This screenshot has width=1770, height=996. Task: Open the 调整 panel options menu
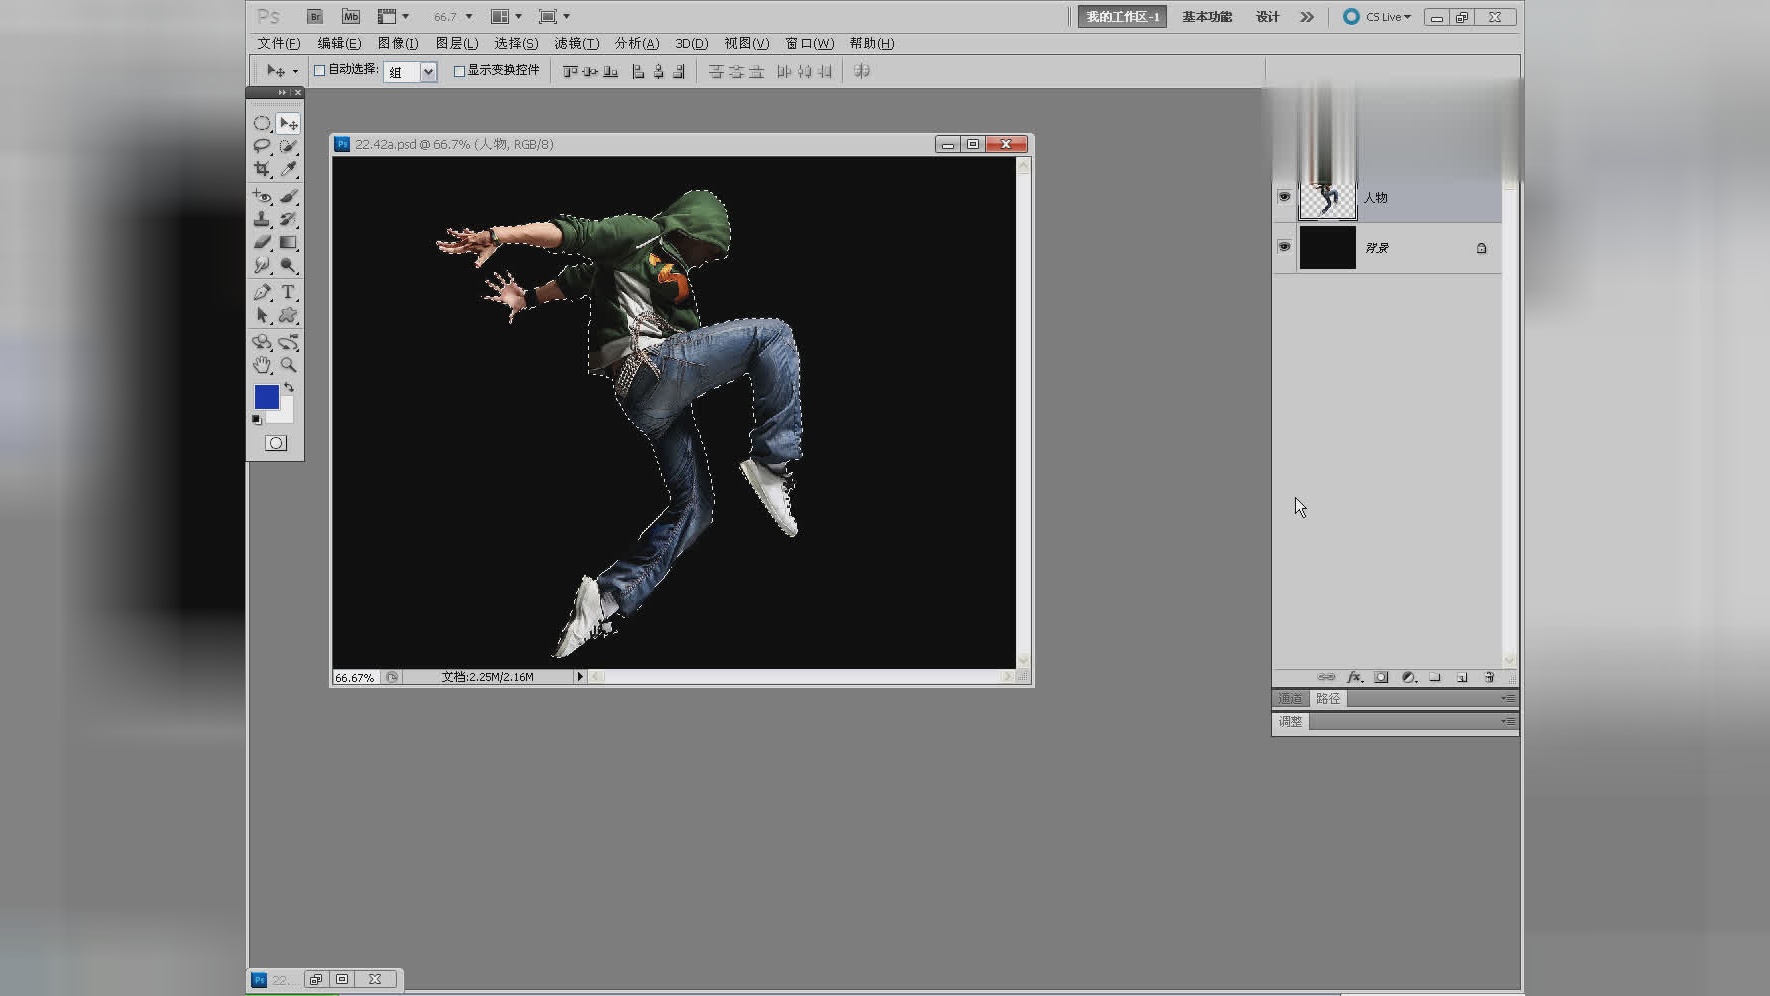[x=1508, y=721]
